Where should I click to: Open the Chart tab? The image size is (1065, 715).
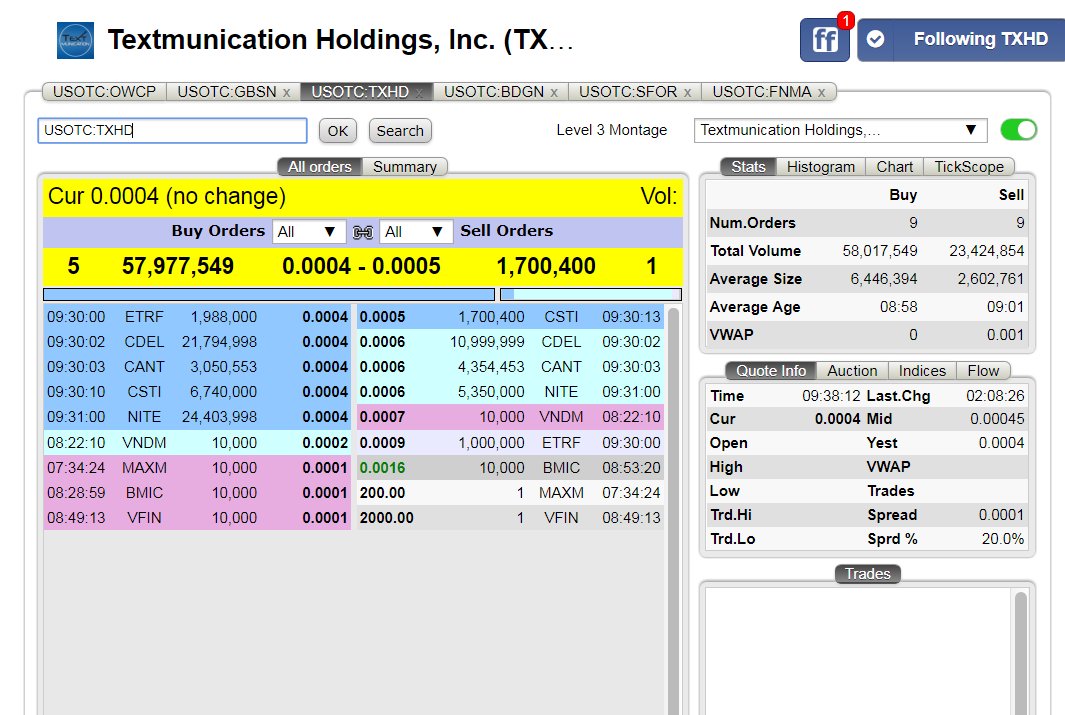895,167
